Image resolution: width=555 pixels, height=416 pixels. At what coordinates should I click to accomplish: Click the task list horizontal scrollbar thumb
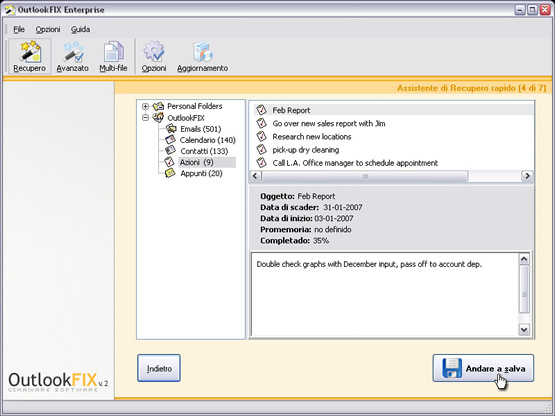(x=365, y=176)
